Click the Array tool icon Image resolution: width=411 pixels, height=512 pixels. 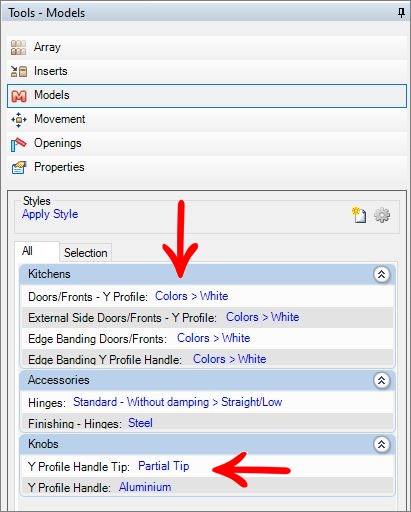point(18,48)
